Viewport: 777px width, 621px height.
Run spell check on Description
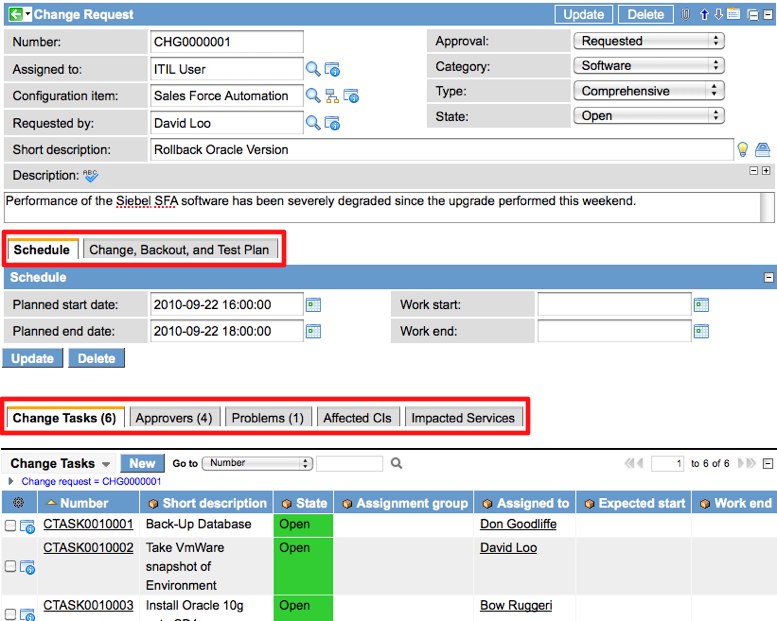(x=91, y=176)
